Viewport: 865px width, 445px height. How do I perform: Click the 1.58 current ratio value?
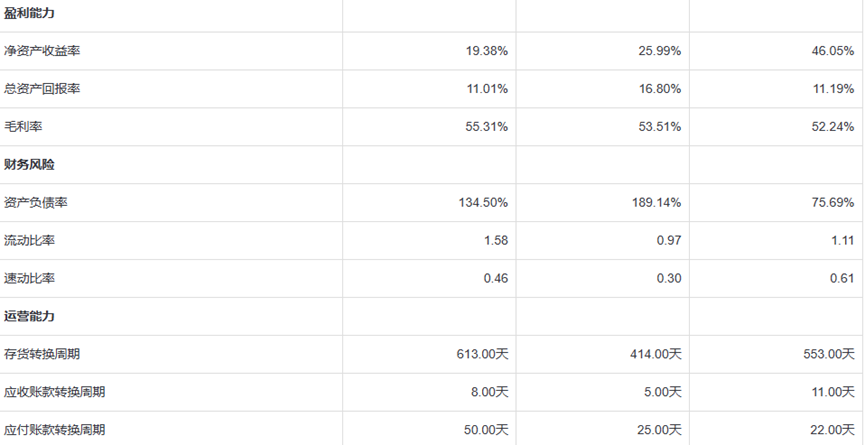point(495,240)
